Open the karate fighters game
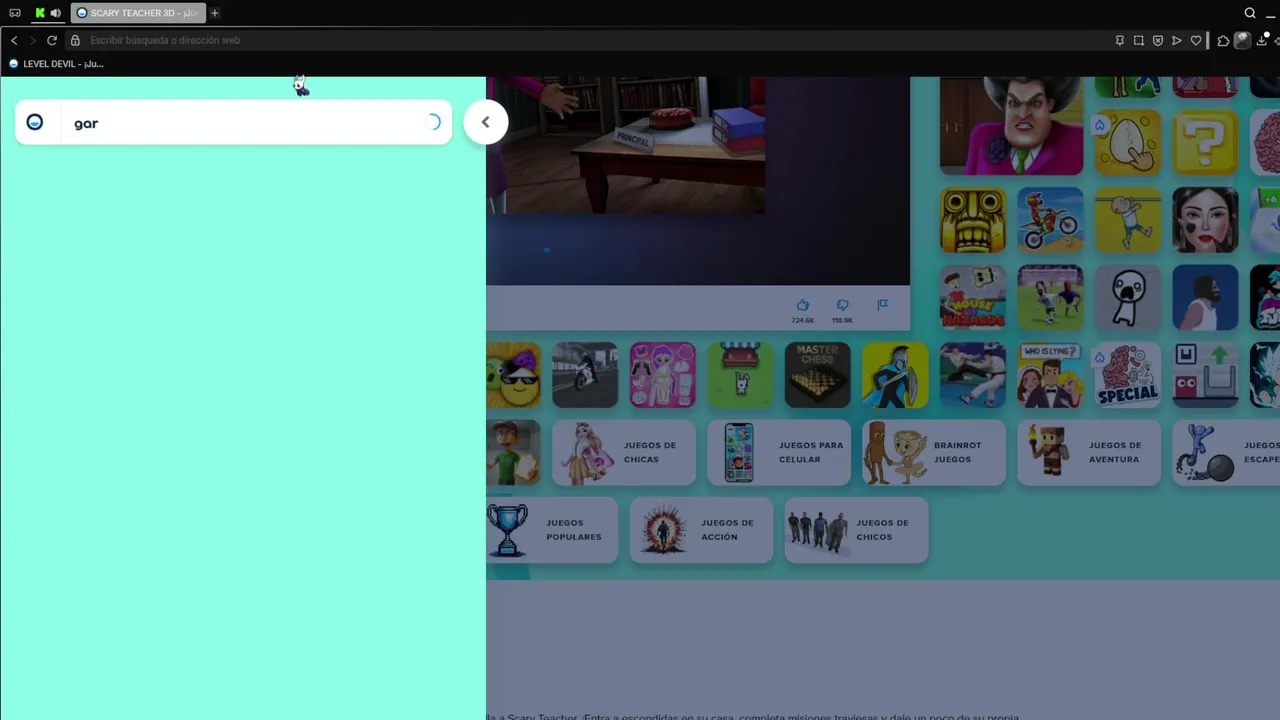Screen dimensions: 1280x720 click(973, 375)
